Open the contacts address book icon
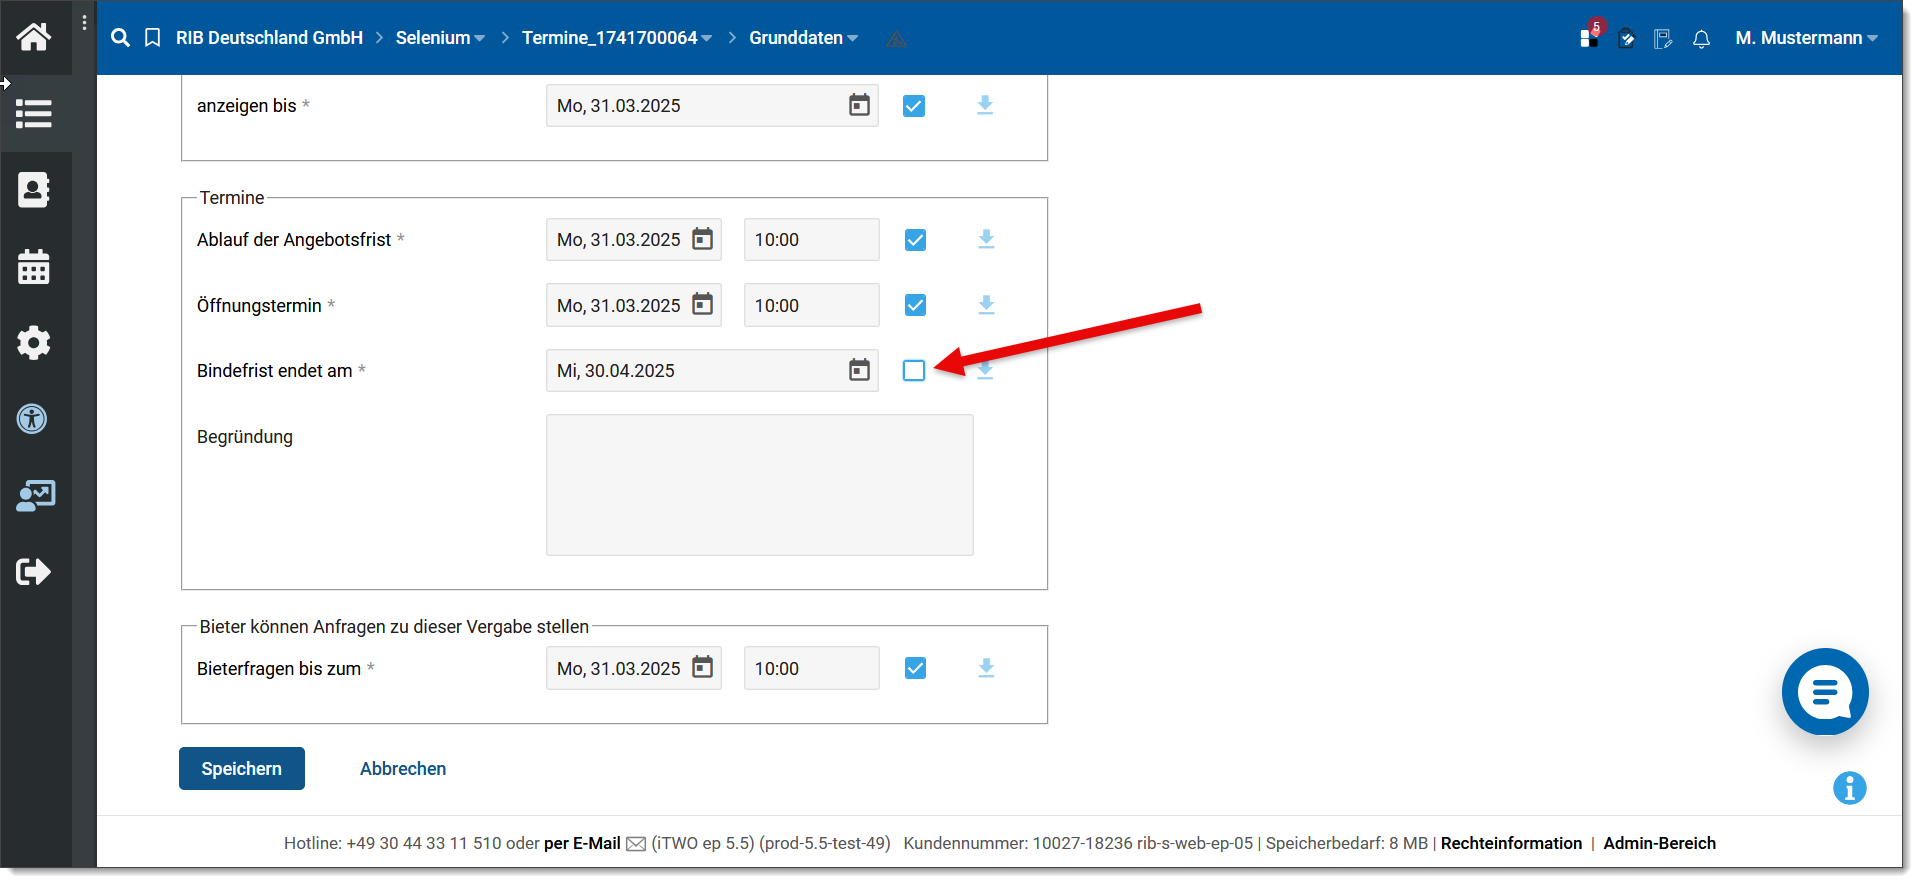Viewport: 1918px width, 883px height. click(x=33, y=190)
